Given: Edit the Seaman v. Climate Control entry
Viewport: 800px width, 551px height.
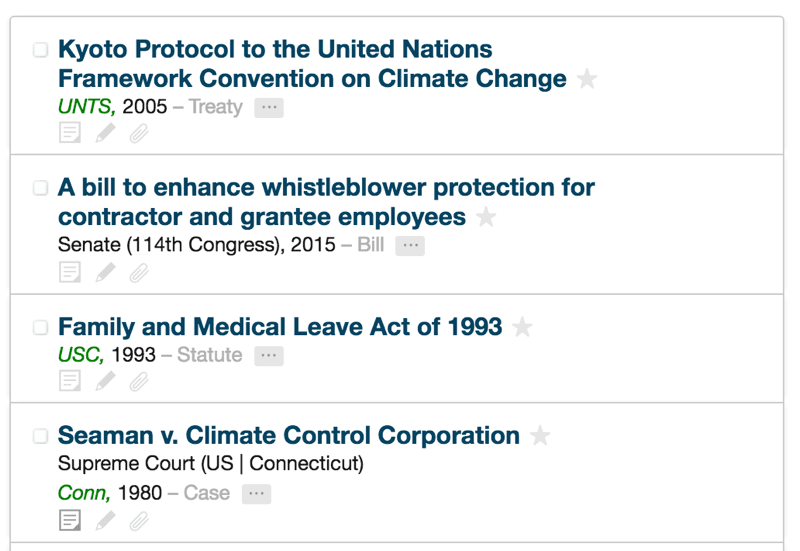Looking at the screenshot, I should point(106,520).
